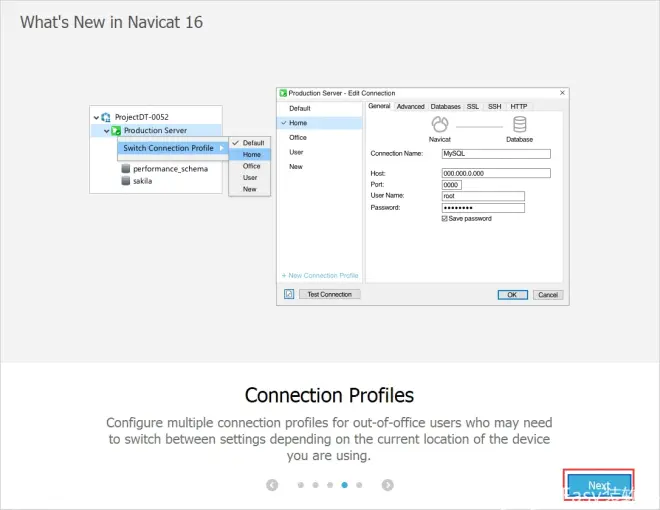Click the Edit Connection title bar icon
This screenshot has height=510, width=660.
(x=283, y=93)
